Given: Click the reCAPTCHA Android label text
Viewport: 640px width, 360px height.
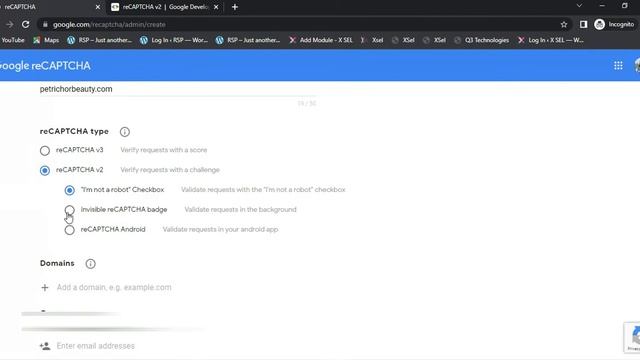Looking at the screenshot, I should pyautogui.click(x=113, y=229).
